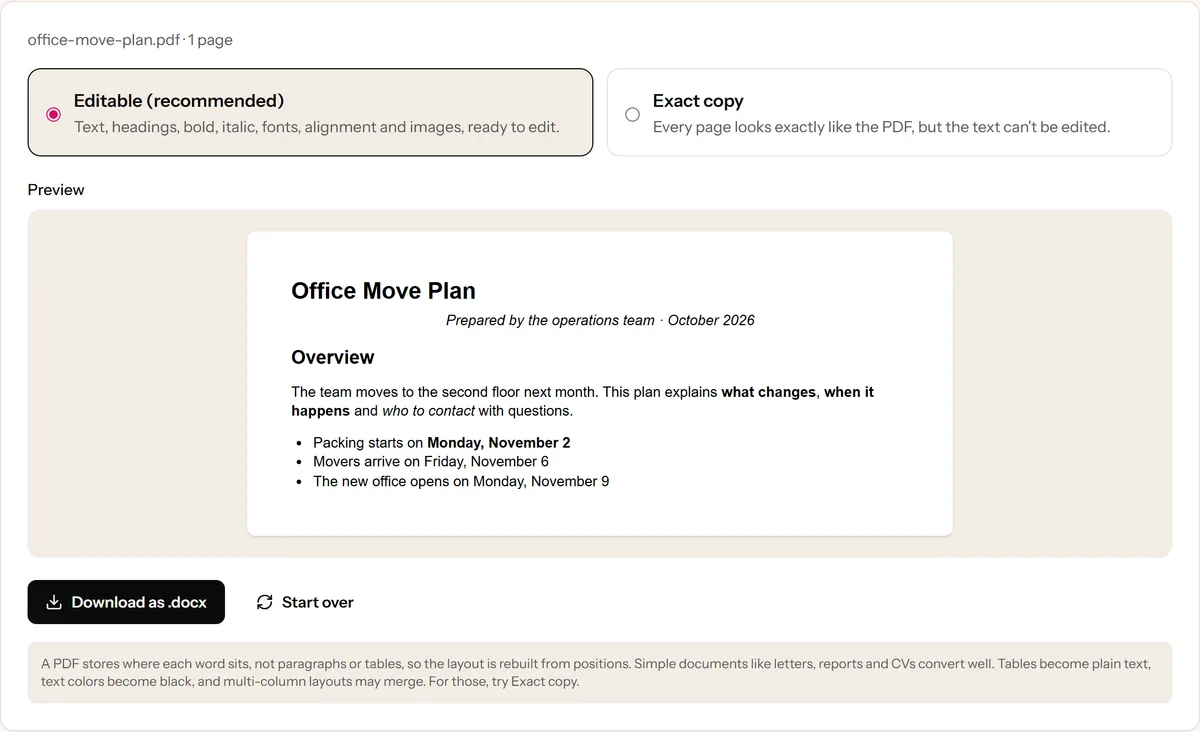Click the 'Text, headings, bold, italic' description
Image resolution: width=1200 pixels, height=732 pixels.
click(x=317, y=127)
